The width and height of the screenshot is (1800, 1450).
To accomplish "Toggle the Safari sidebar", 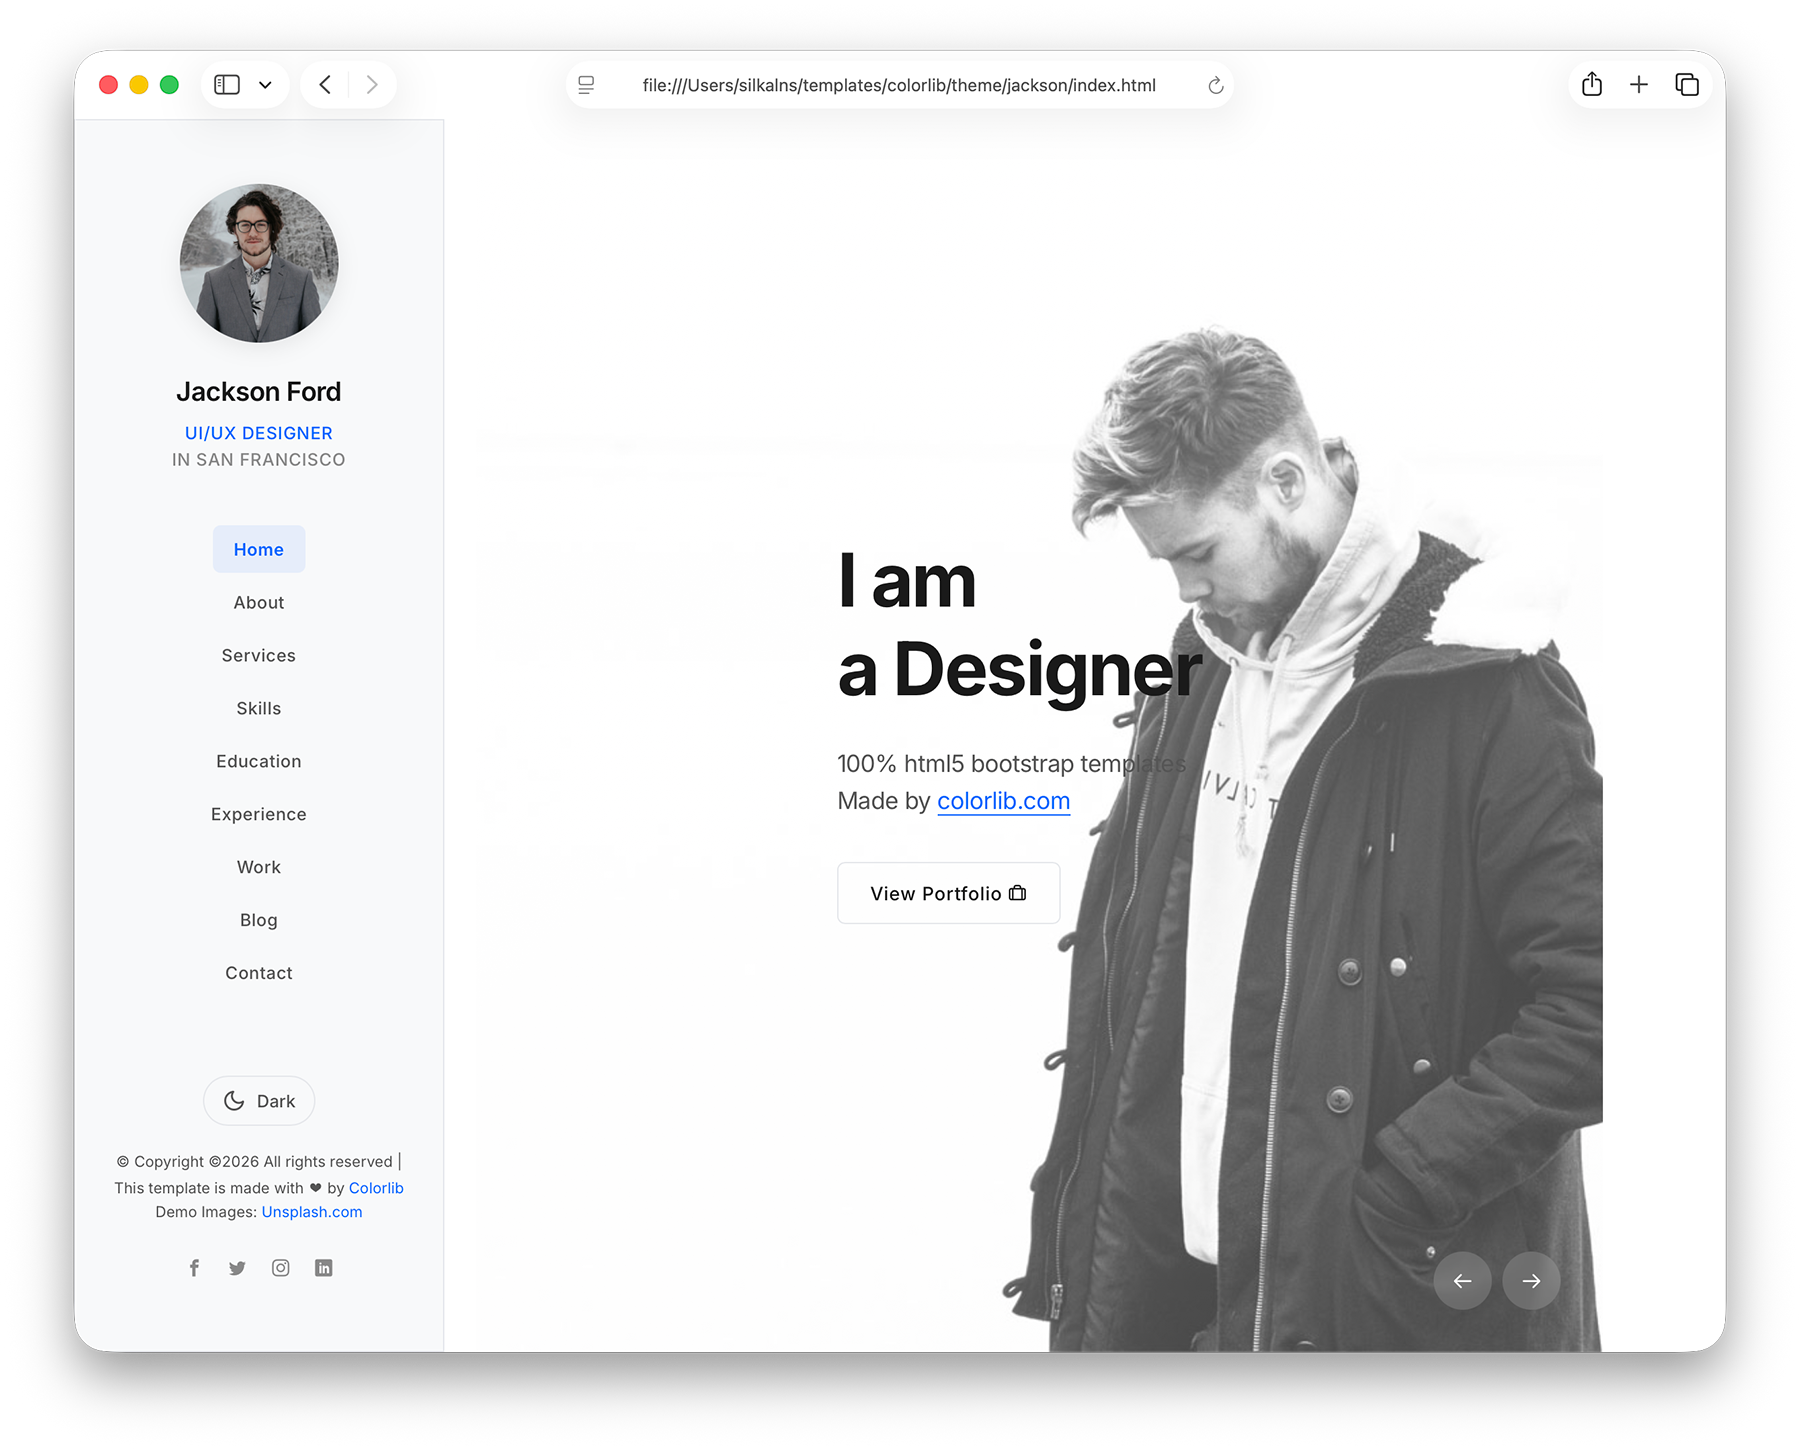I will 227,84.
